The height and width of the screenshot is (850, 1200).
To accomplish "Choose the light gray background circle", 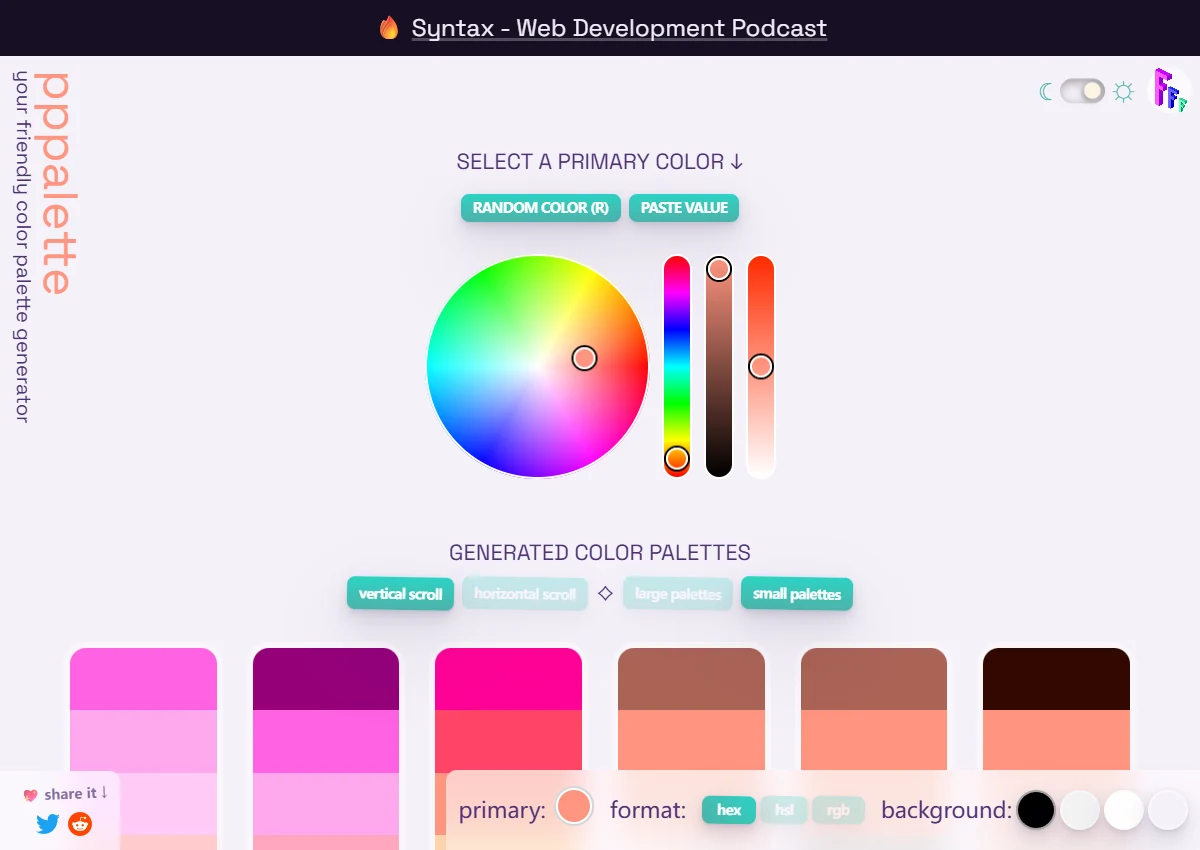I will point(1080,810).
